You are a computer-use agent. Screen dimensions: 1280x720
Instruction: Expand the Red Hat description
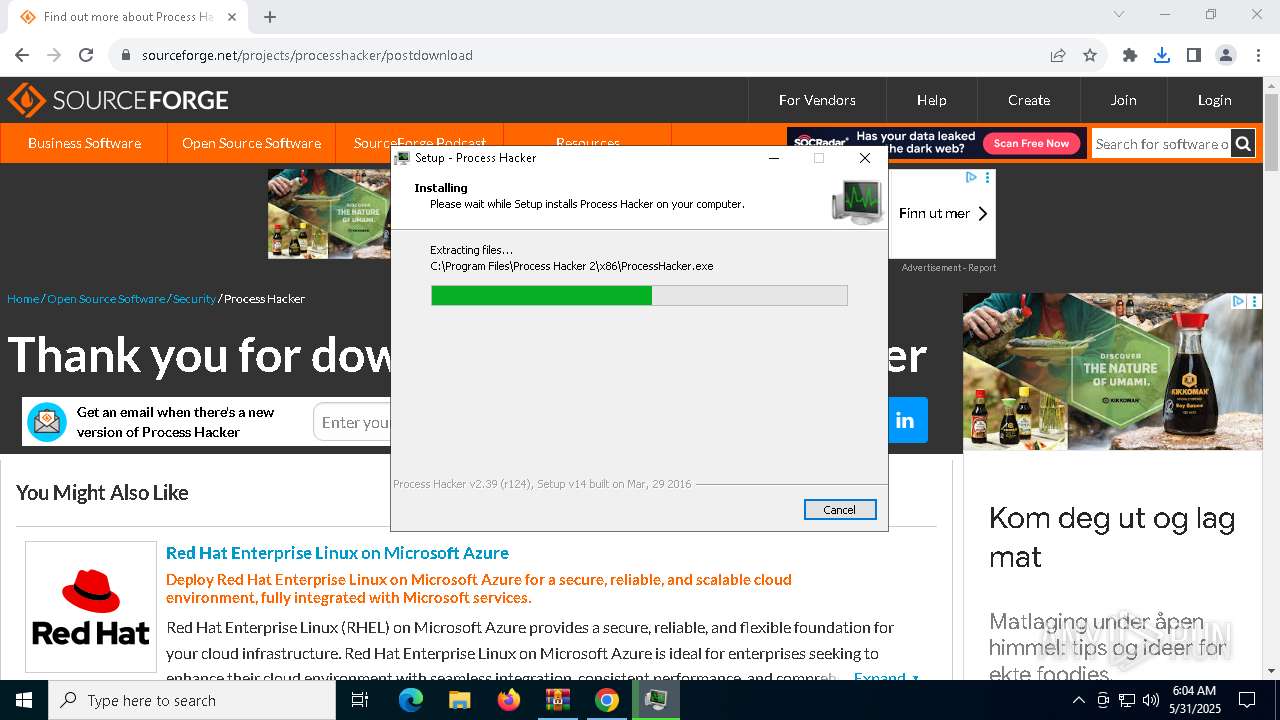[885, 677]
